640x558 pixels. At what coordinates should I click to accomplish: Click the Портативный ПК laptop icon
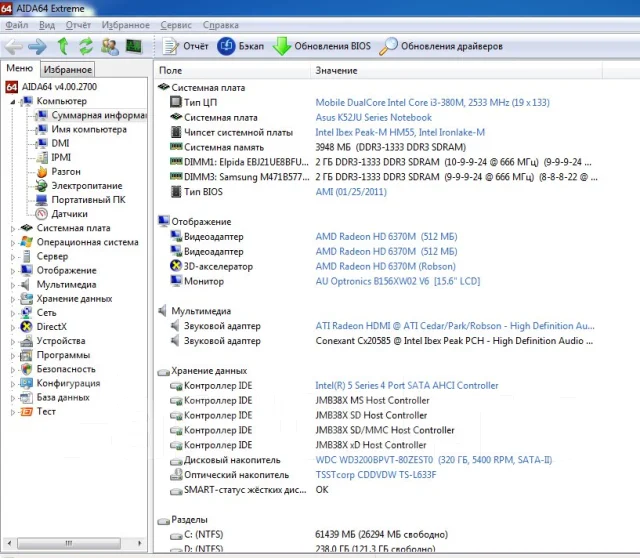(41, 200)
